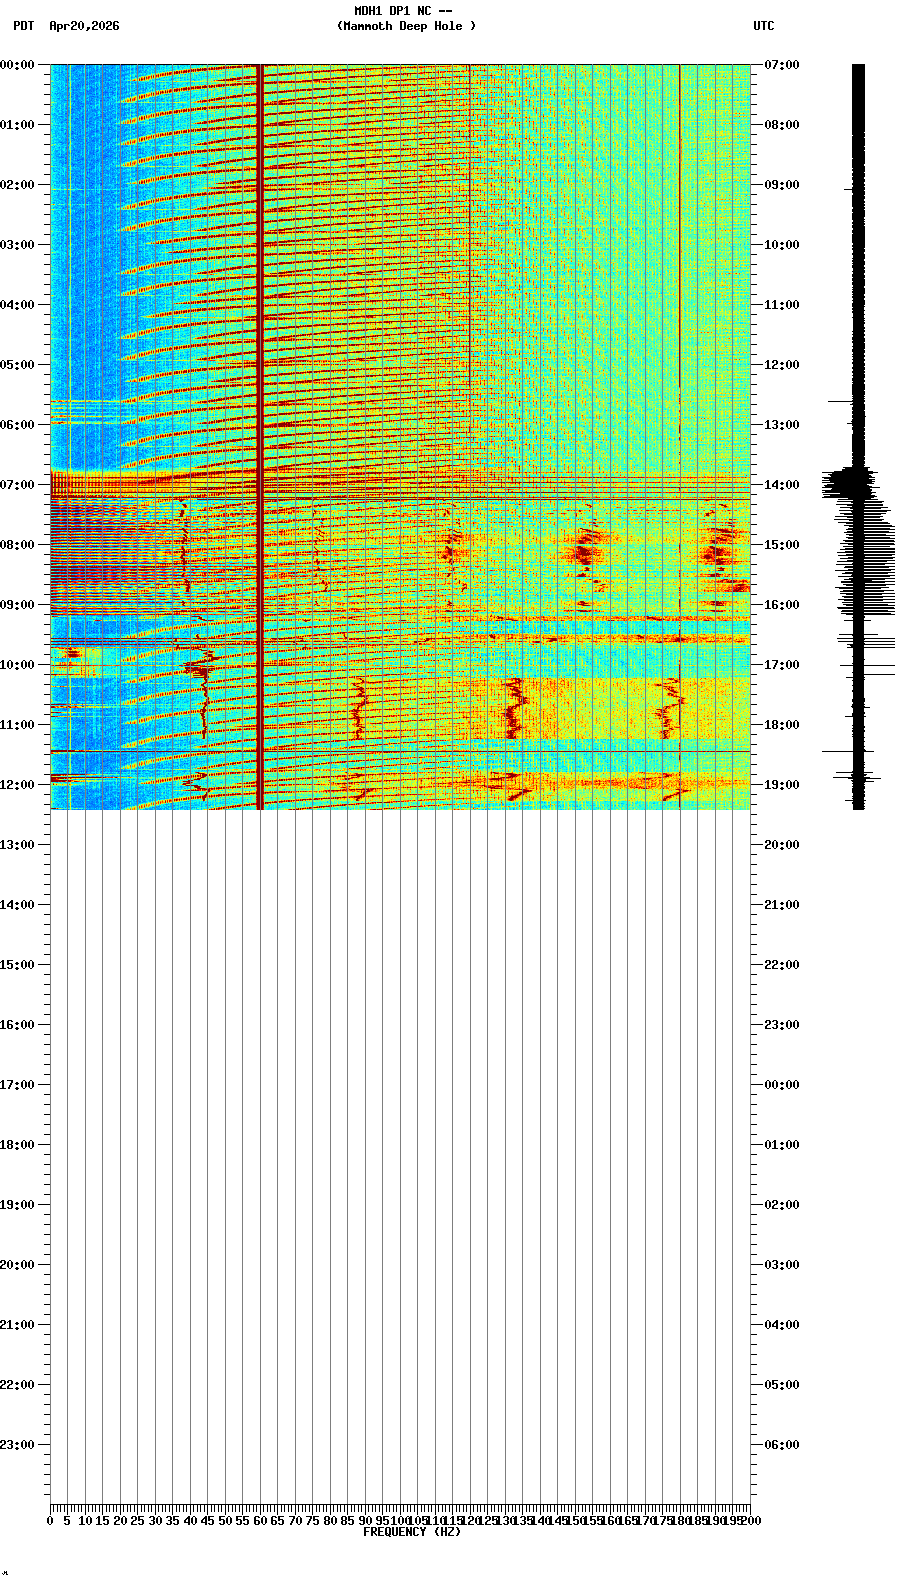Click 19:00 on the left PDT axis
The height and width of the screenshot is (1584, 902).
[18, 1205]
